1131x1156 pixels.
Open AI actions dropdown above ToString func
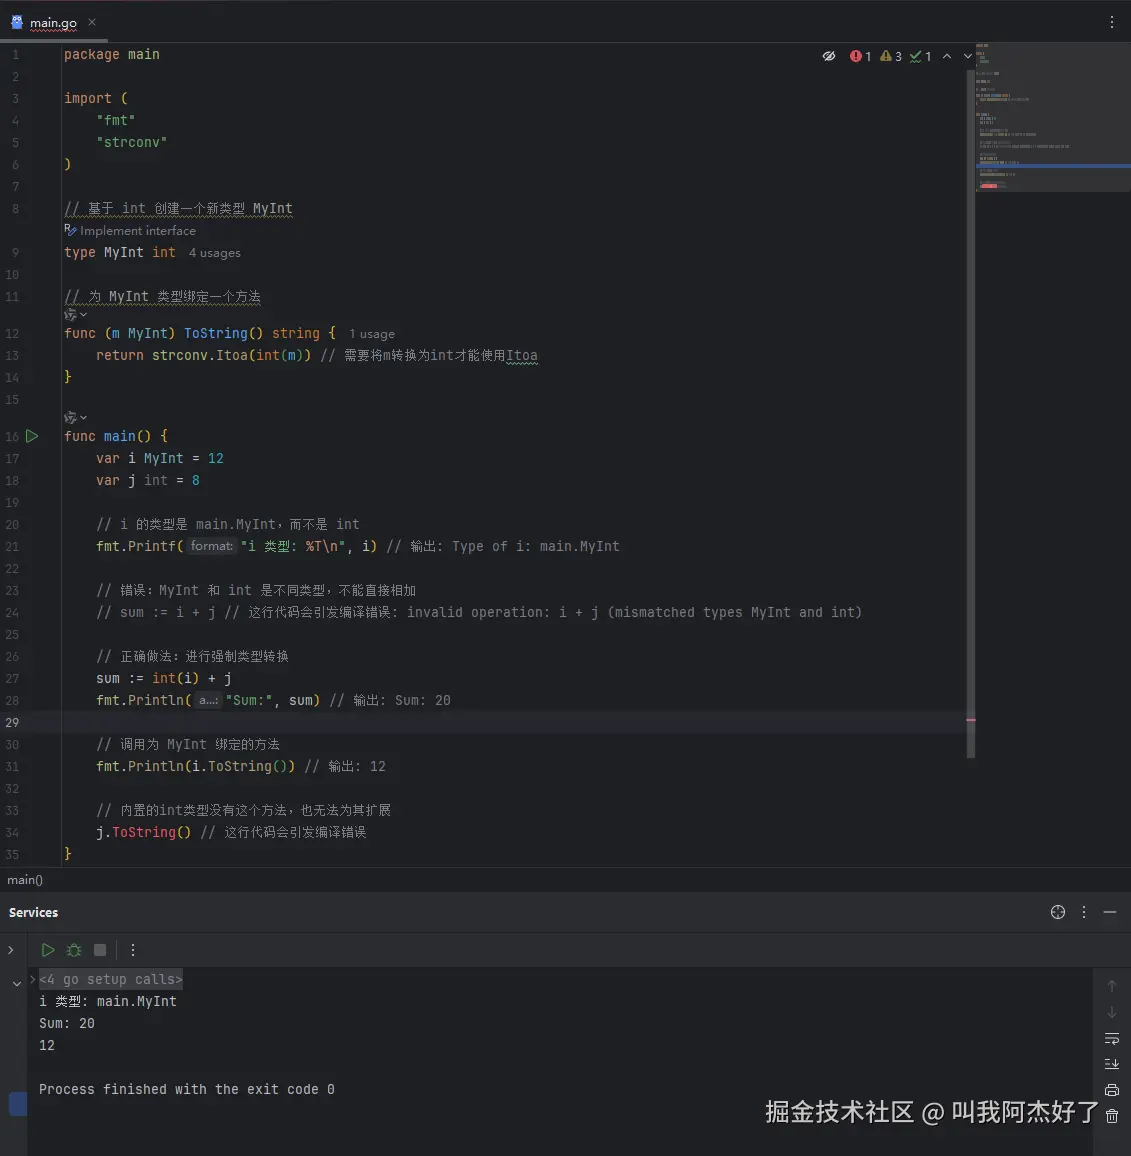tap(75, 315)
